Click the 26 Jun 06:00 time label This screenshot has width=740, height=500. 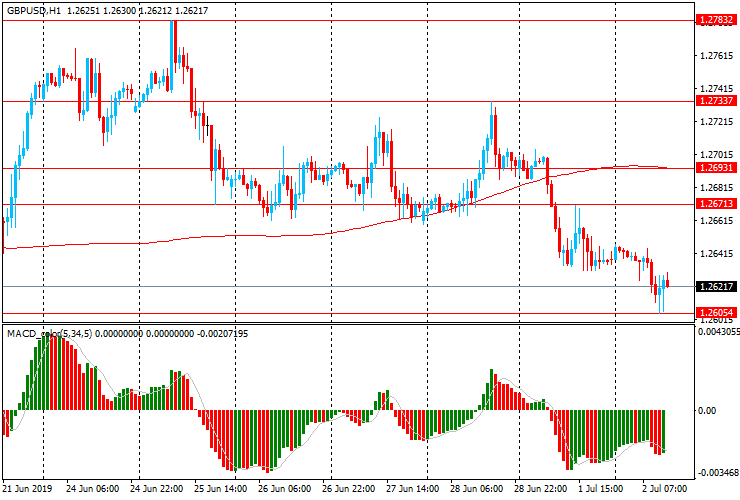285,489
